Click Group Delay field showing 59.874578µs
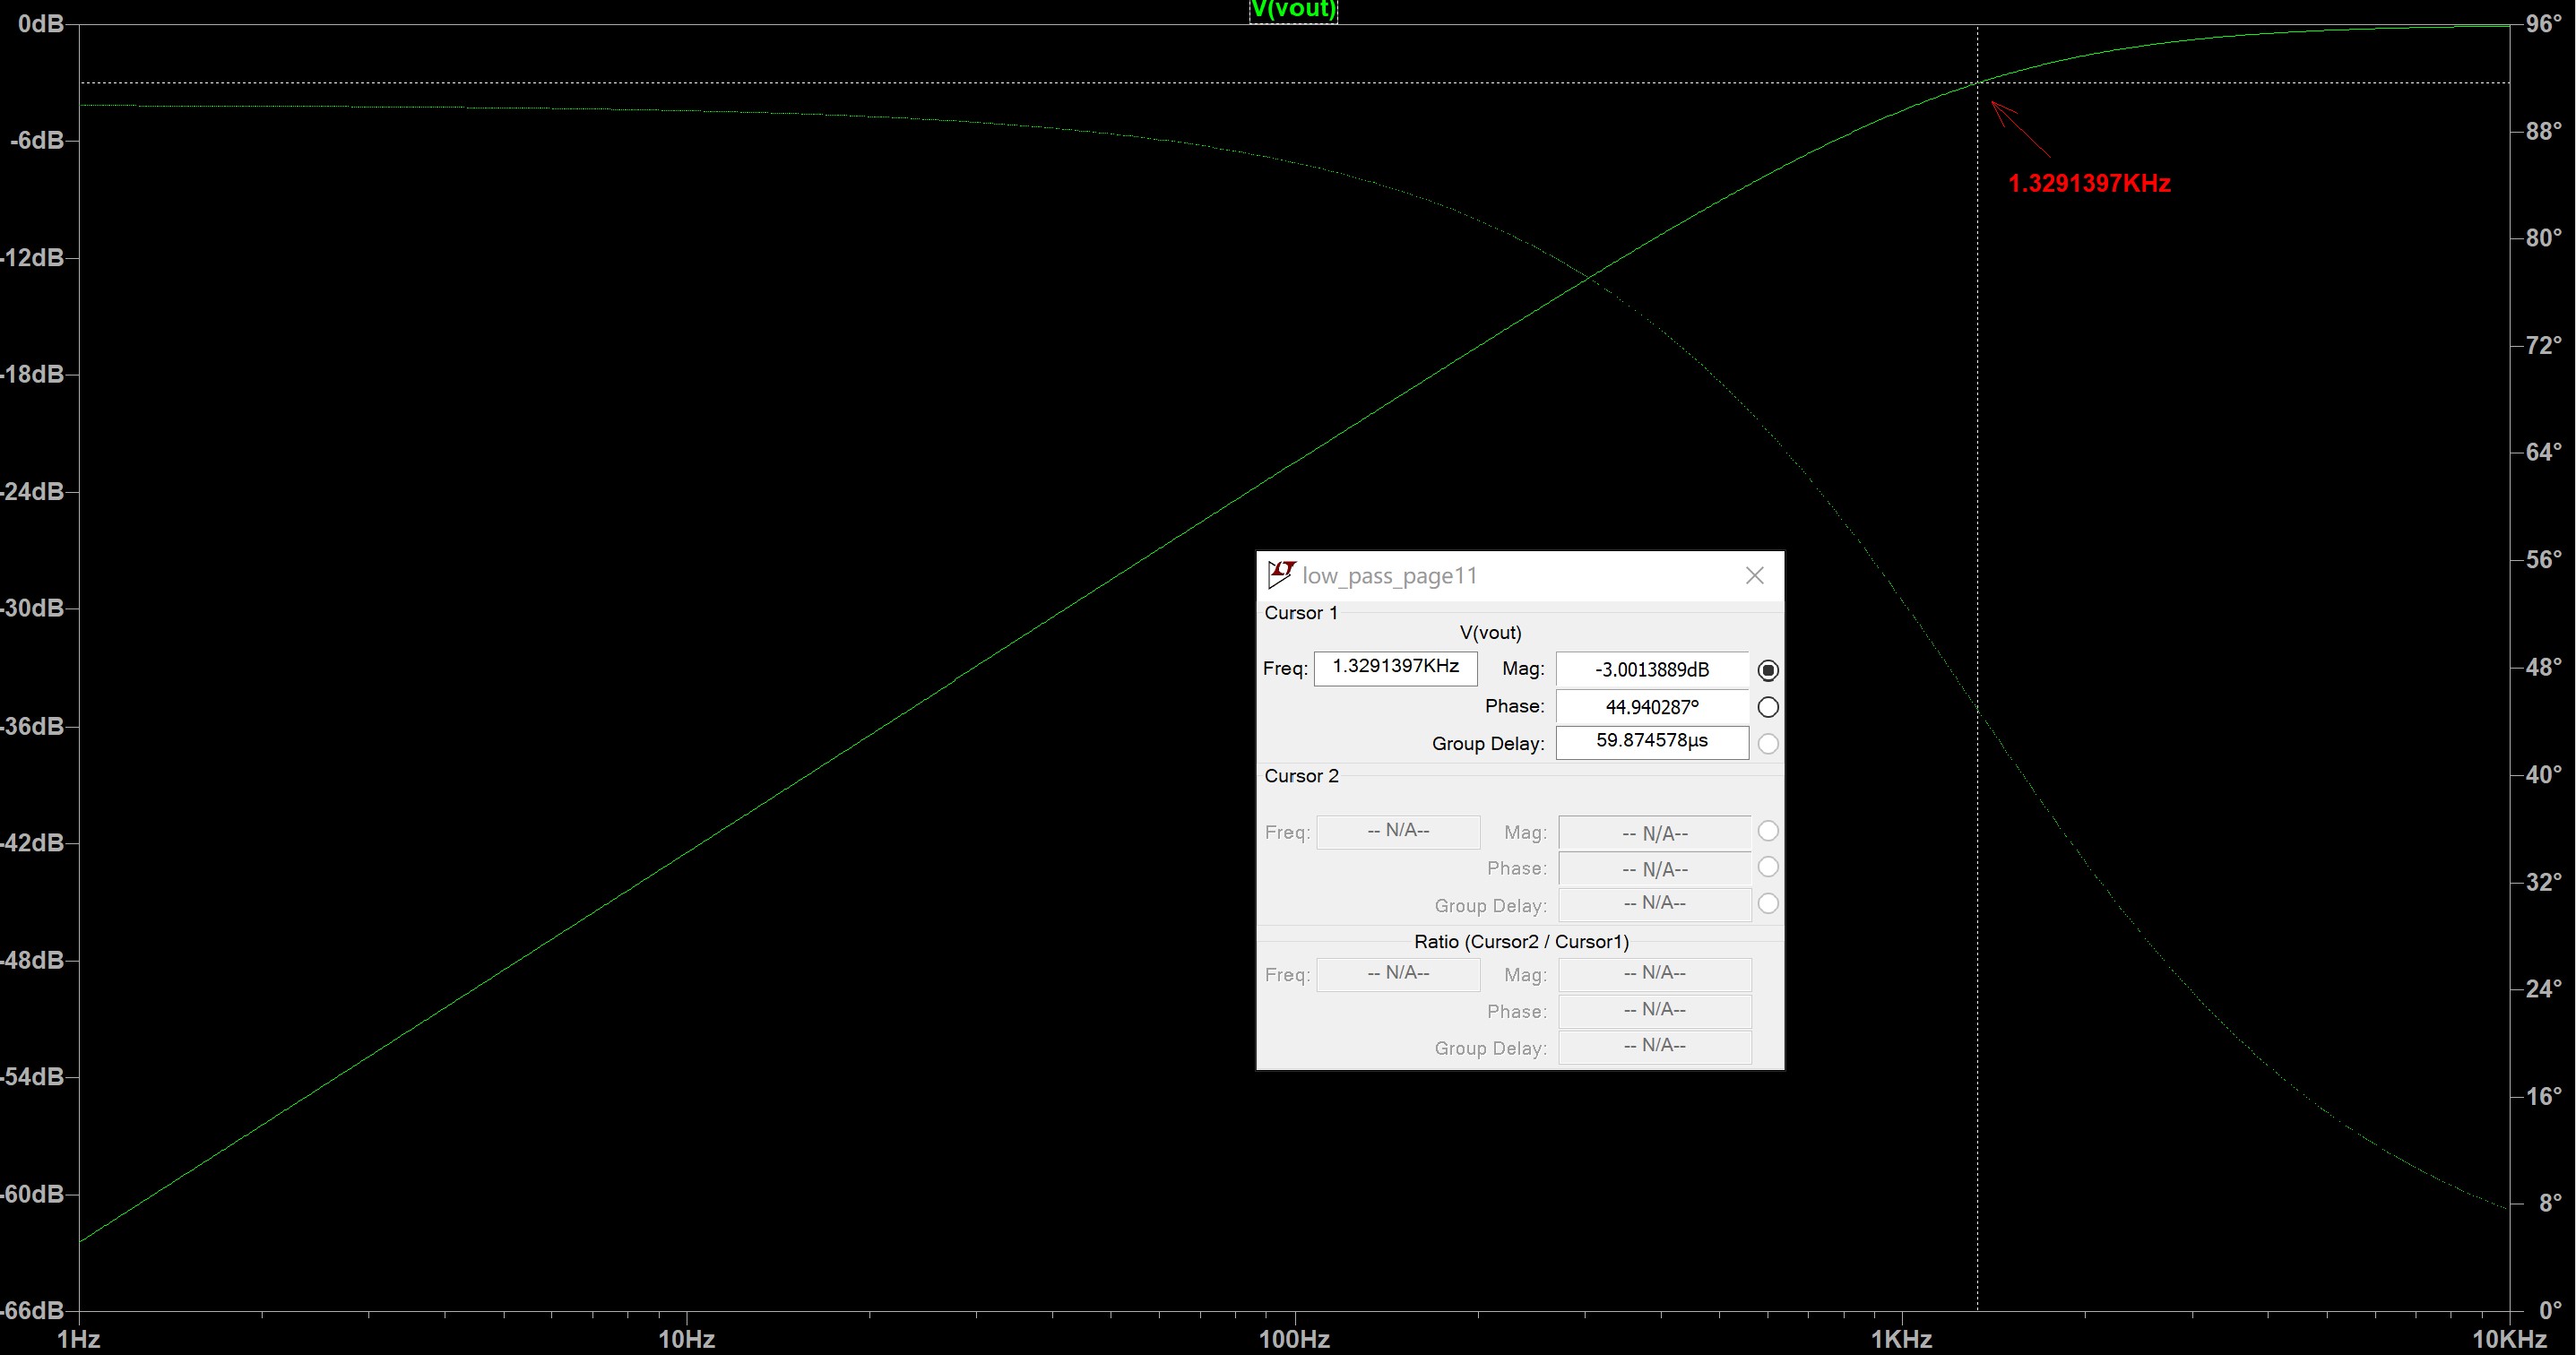2576x1355 pixels. 1651,742
